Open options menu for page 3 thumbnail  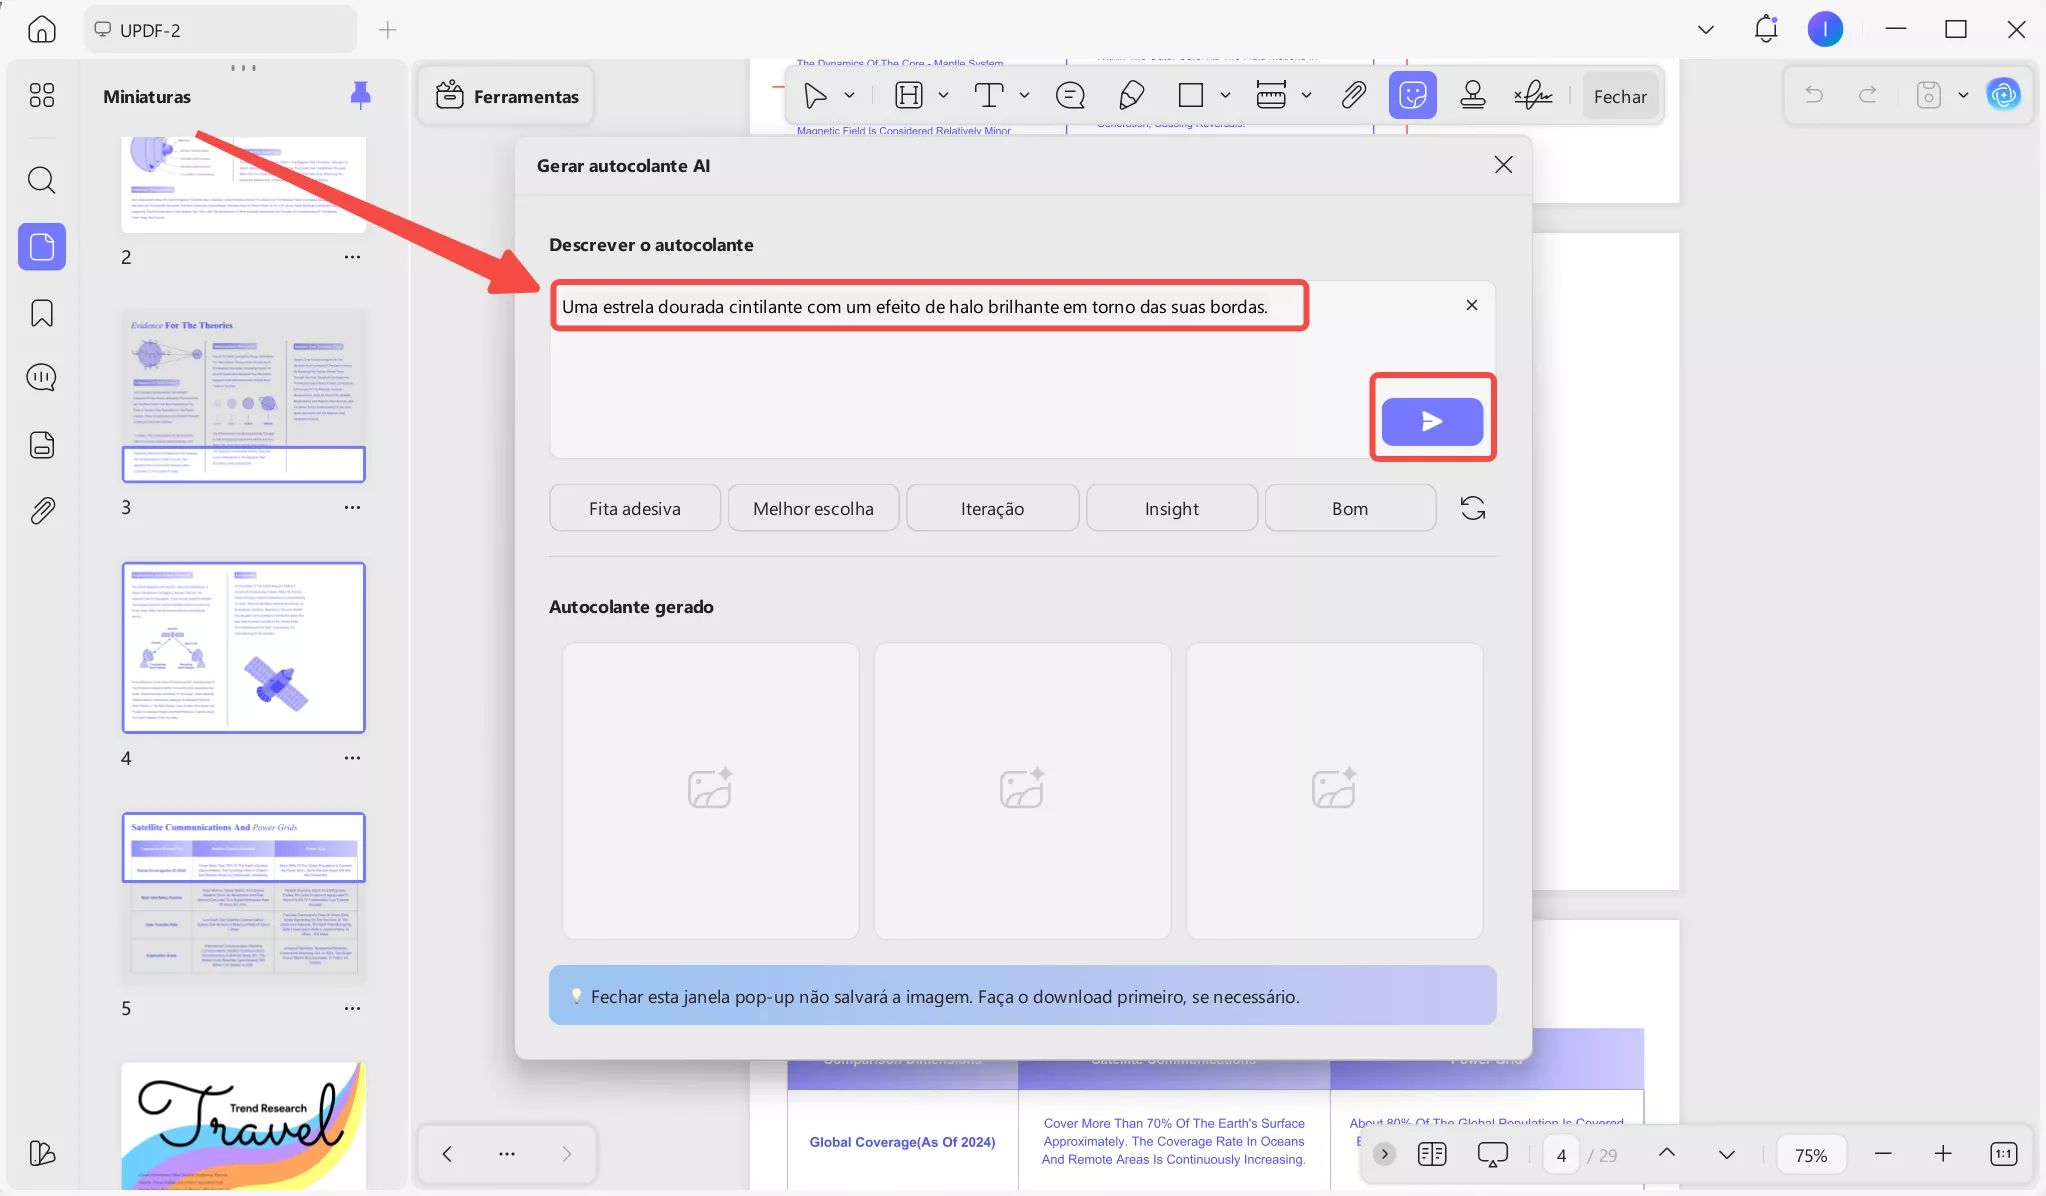(x=352, y=508)
